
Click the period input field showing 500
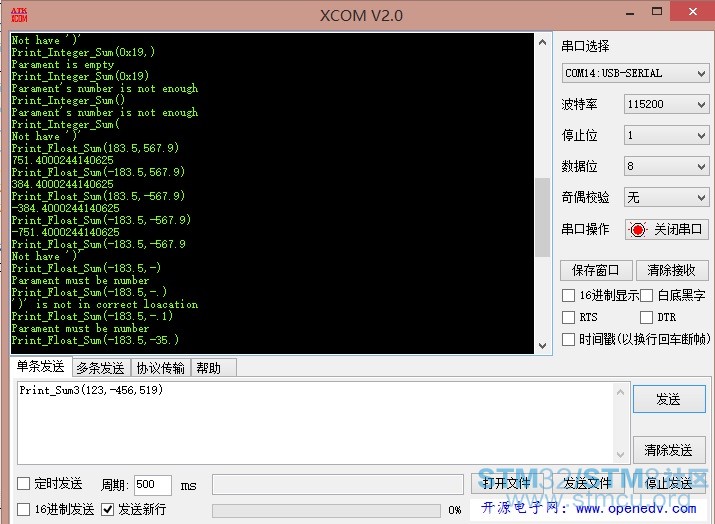(153, 484)
